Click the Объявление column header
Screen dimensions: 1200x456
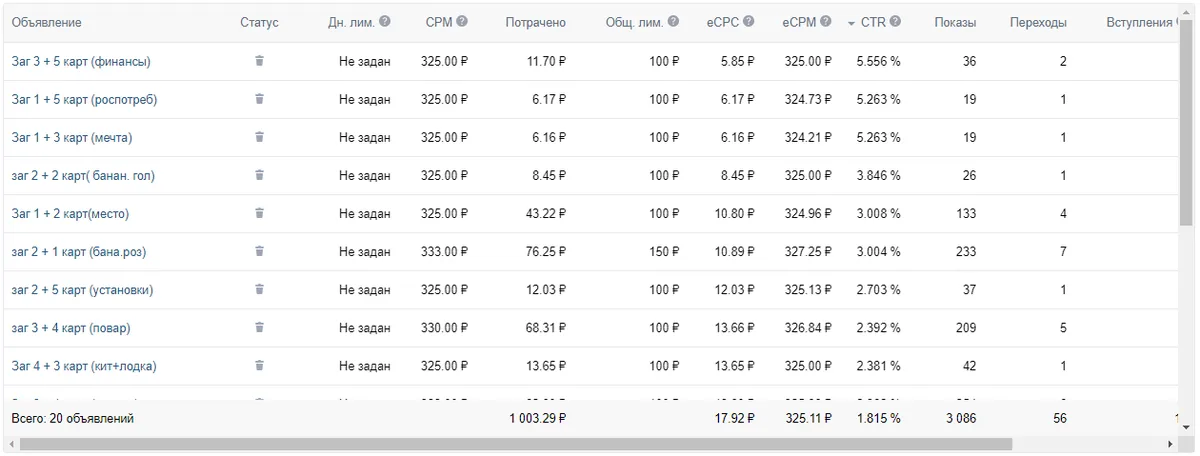pos(47,23)
